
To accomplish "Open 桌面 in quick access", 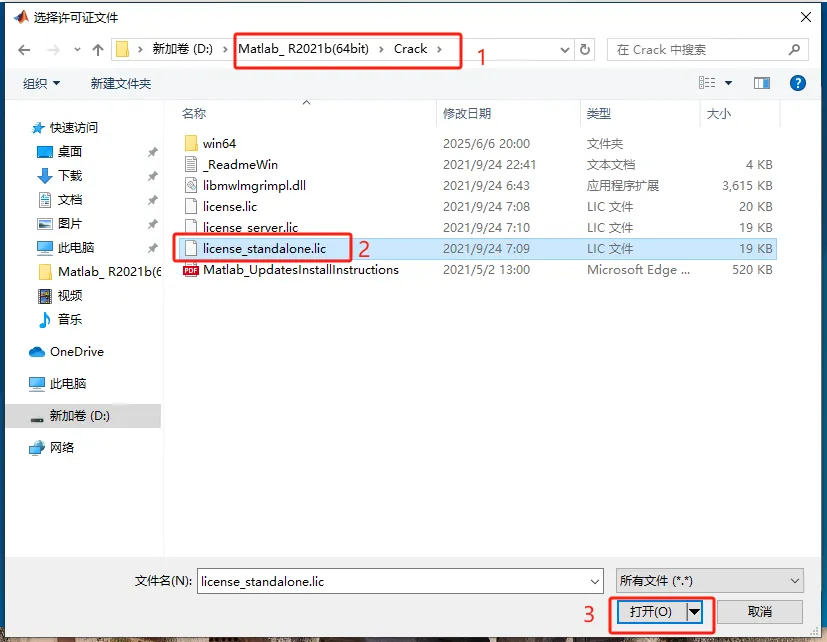I will [x=70, y=152].
